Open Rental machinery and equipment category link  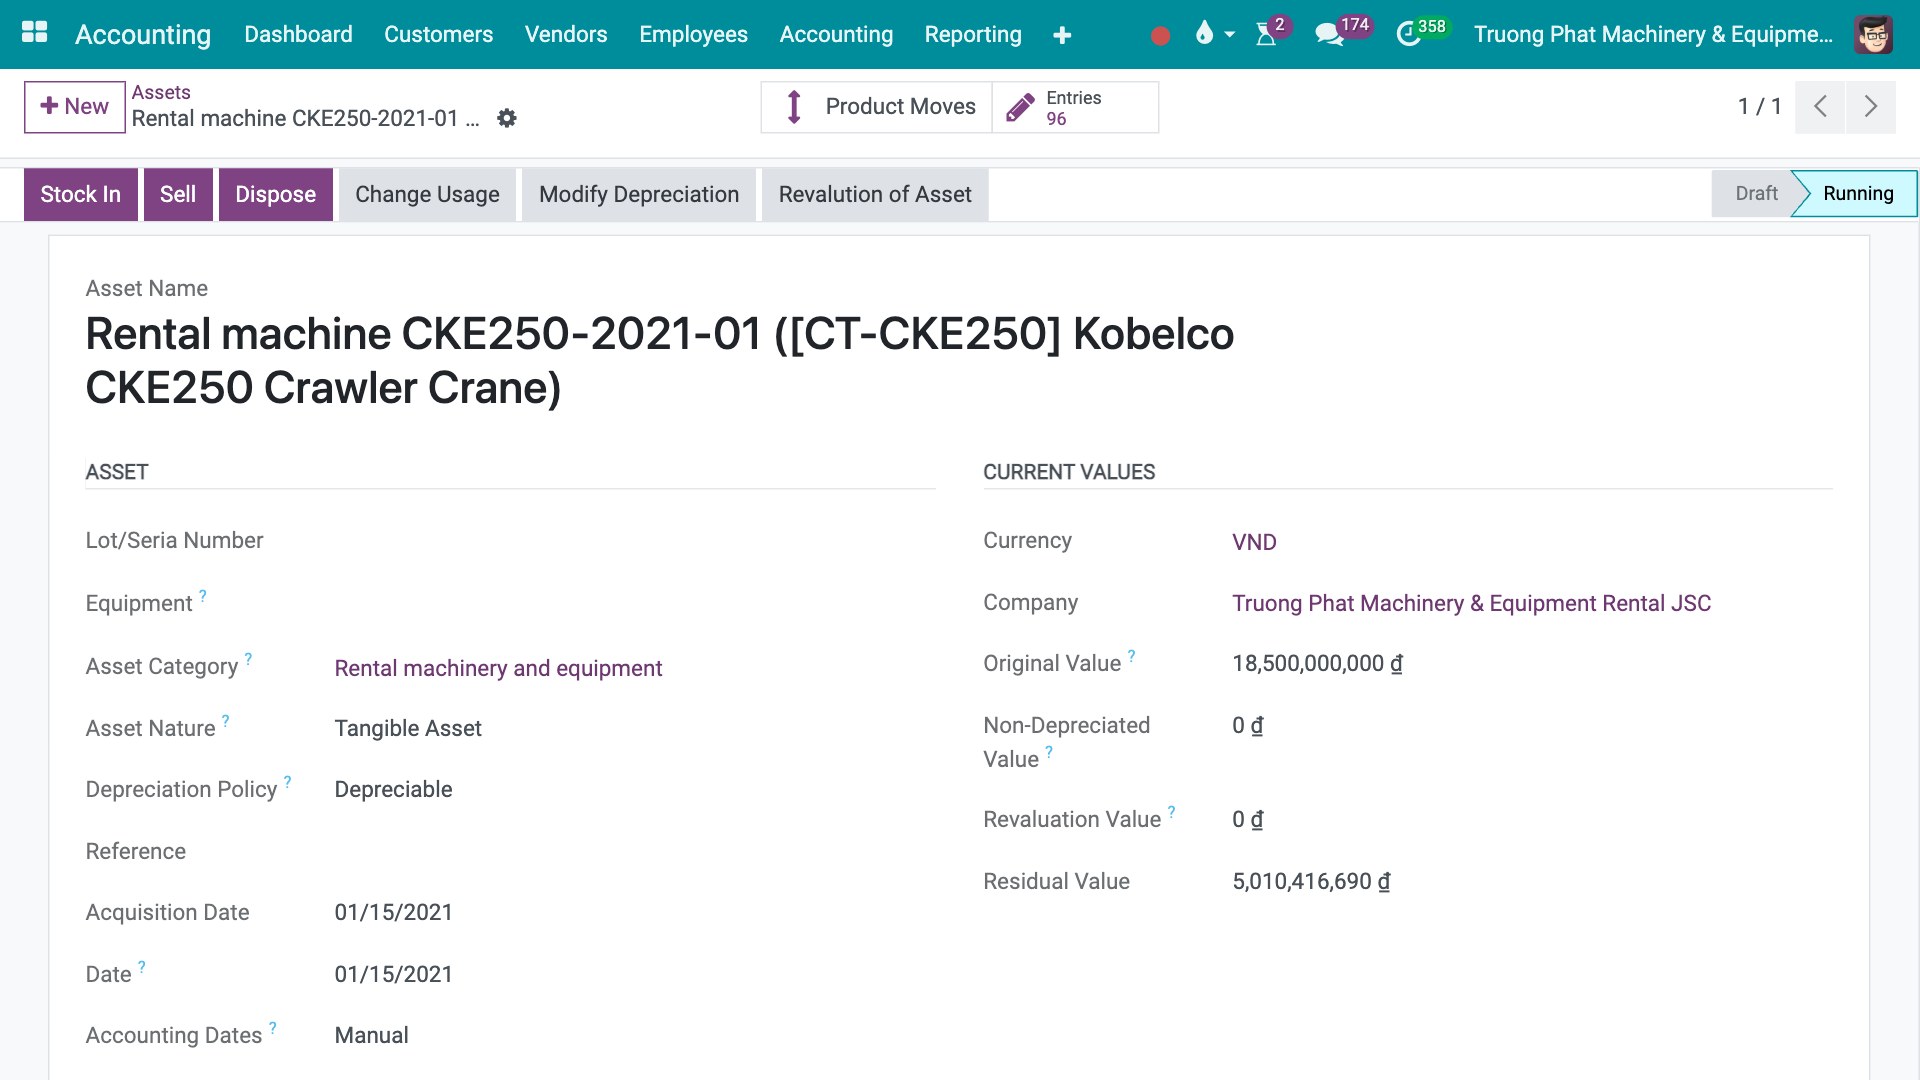[498, 668]
